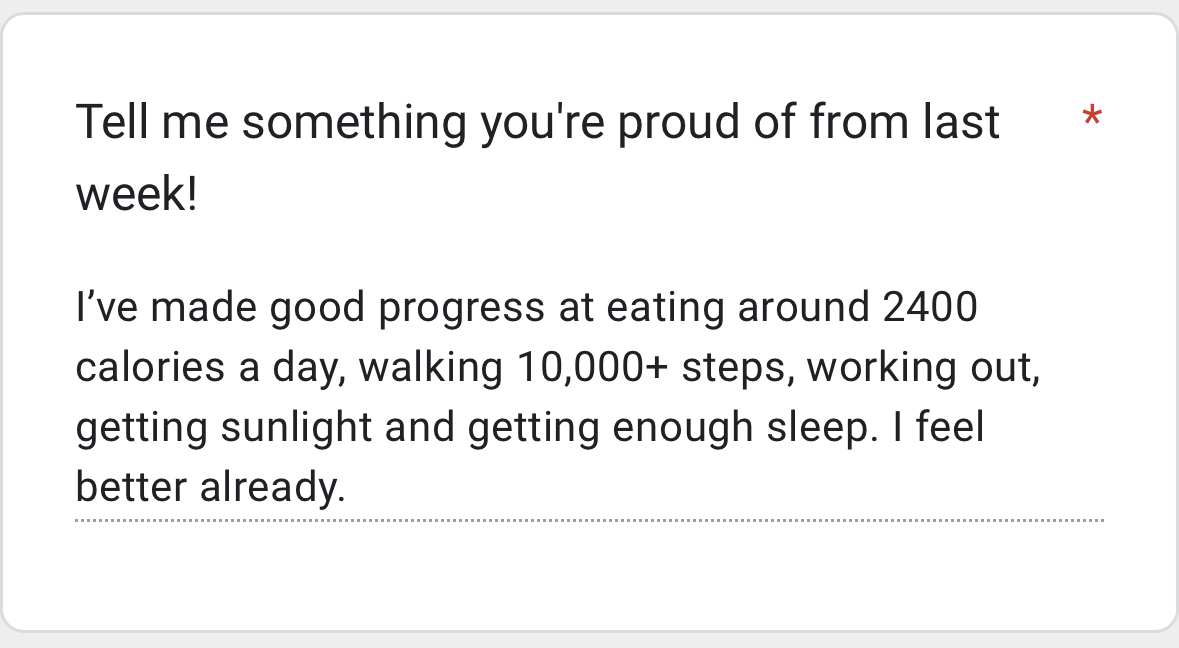
Task: Click the word "steps" in the answer
Action: 738,368
